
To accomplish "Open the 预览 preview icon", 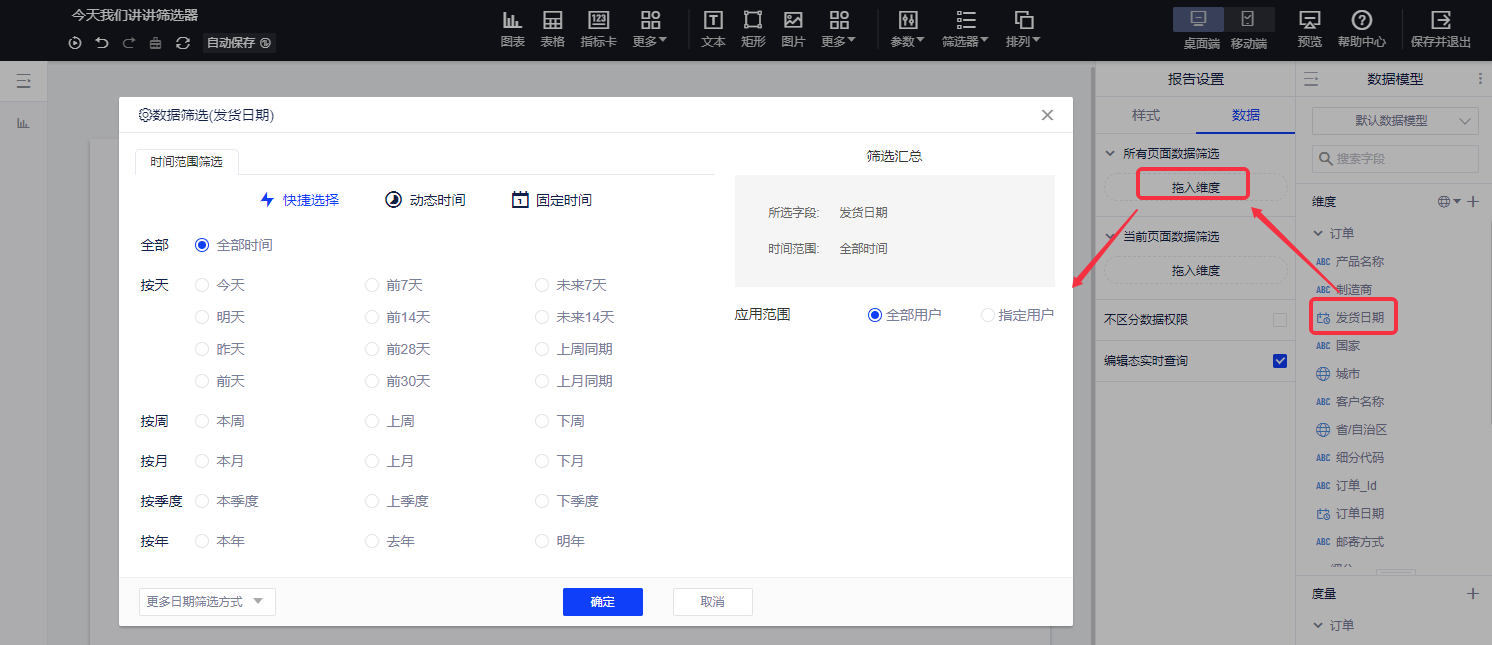I will tap(1309, 21).
